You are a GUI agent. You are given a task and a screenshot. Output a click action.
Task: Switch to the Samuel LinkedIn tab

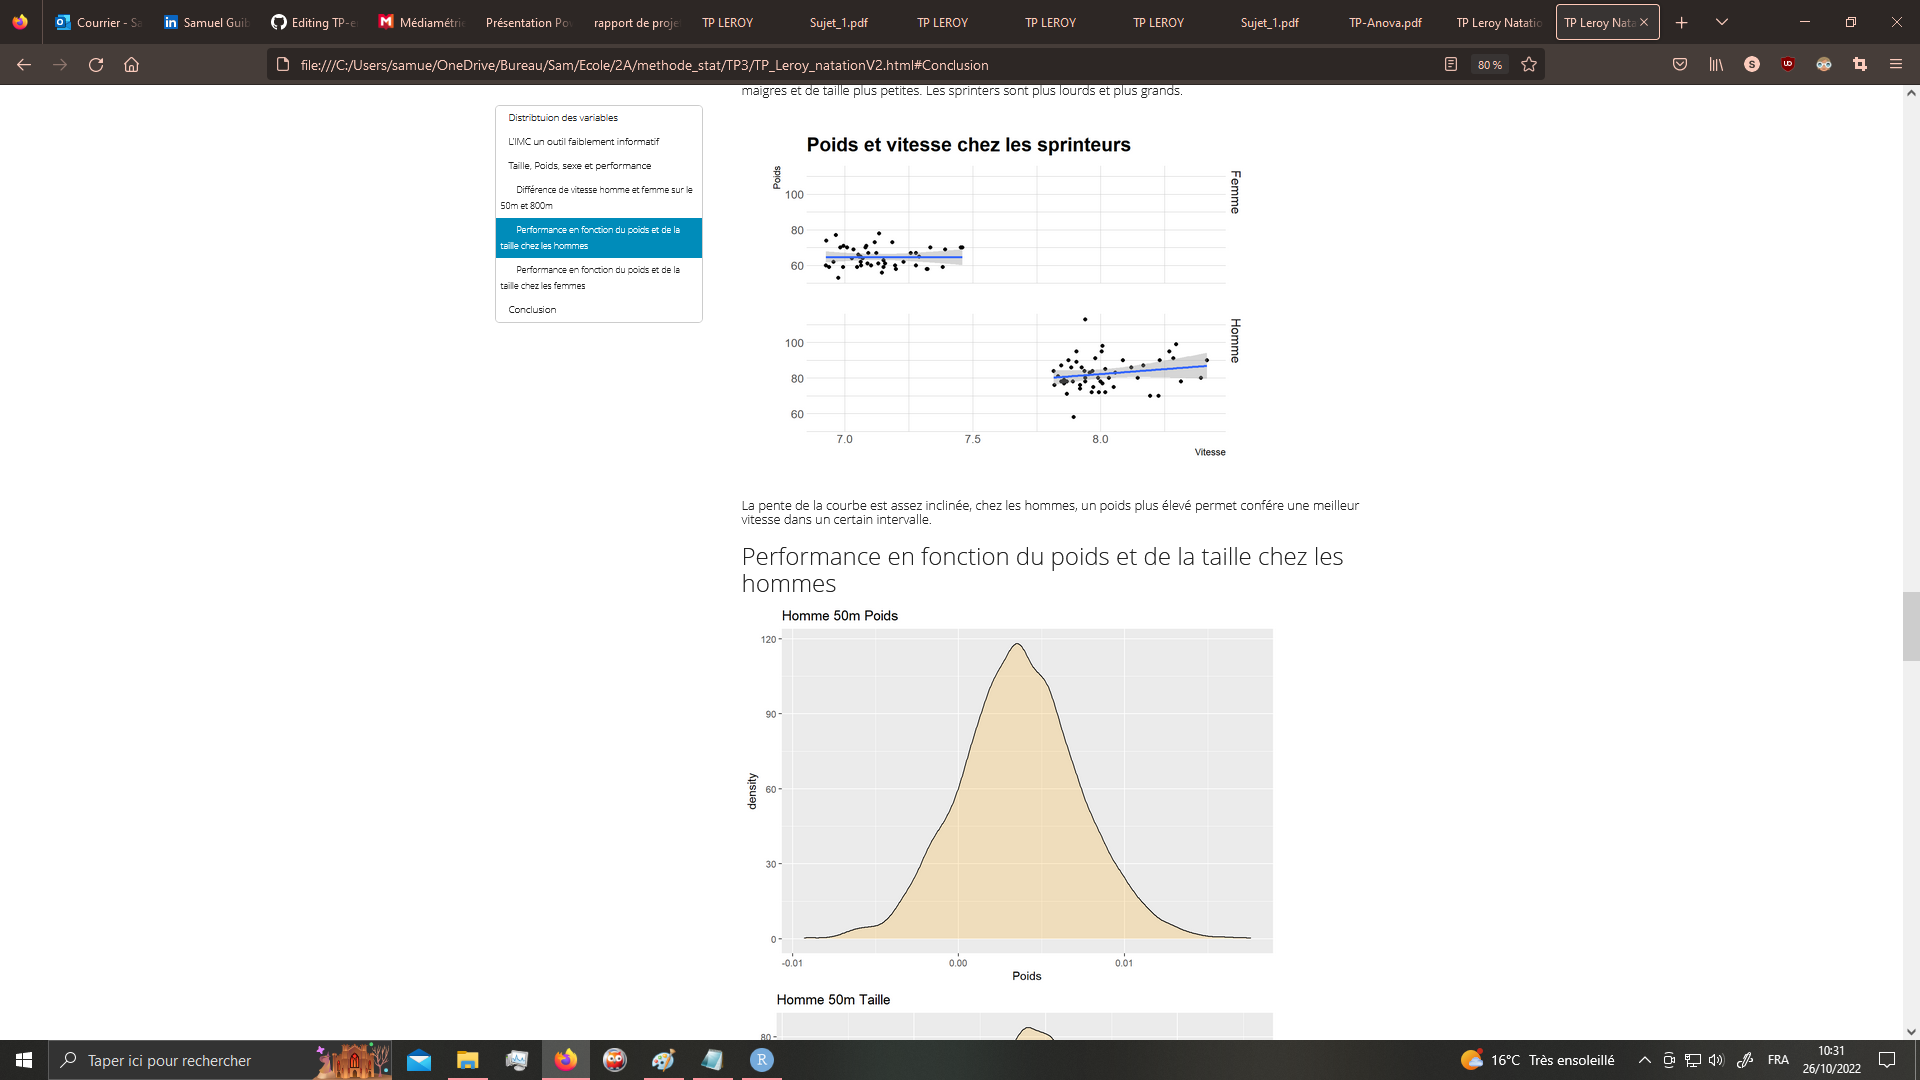point(206,22)
